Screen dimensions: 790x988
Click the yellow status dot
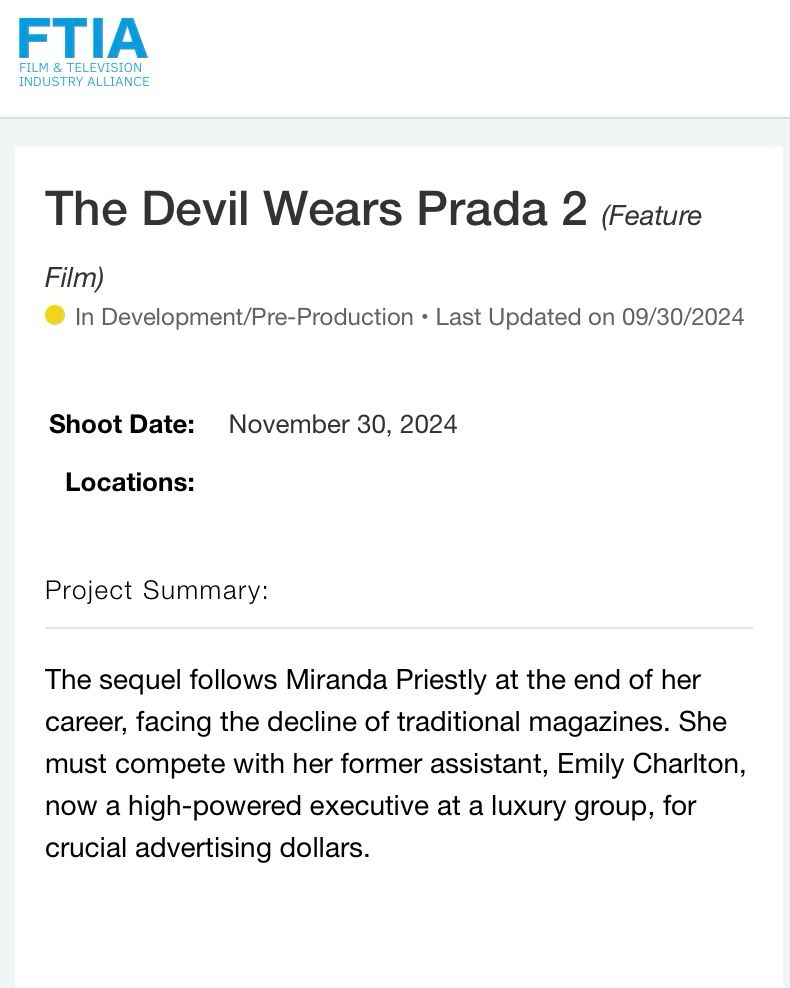(55, 315)
